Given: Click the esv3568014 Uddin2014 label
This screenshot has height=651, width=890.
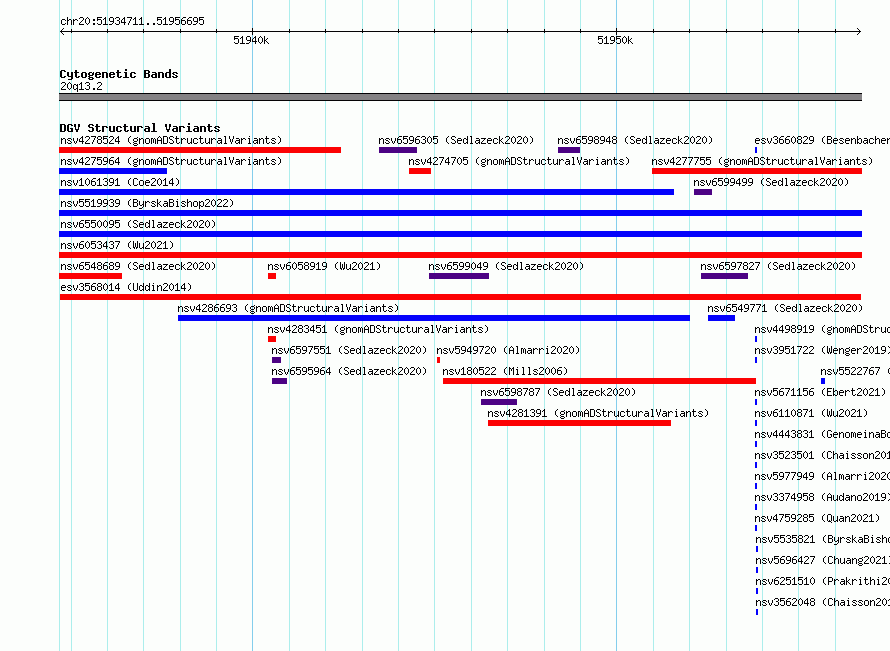Looking at the screenshot, I should tap(126, 287).
